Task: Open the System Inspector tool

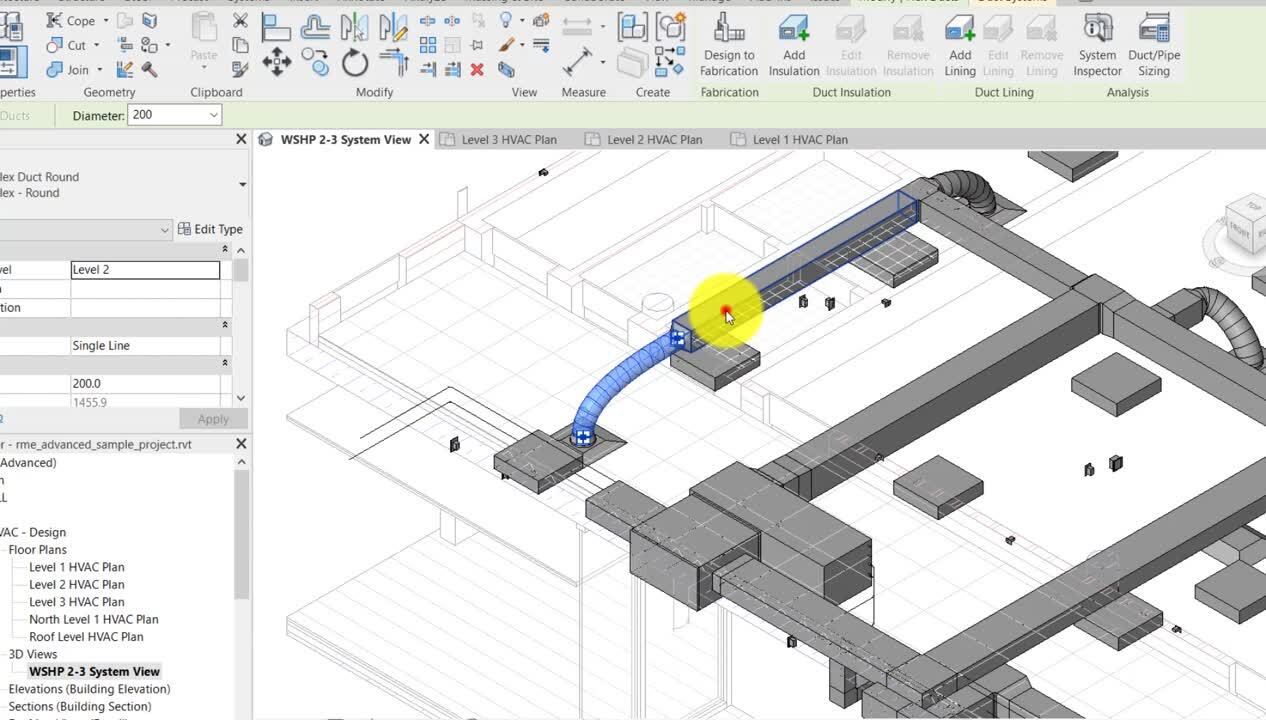Action: (x=1096, y=45)
